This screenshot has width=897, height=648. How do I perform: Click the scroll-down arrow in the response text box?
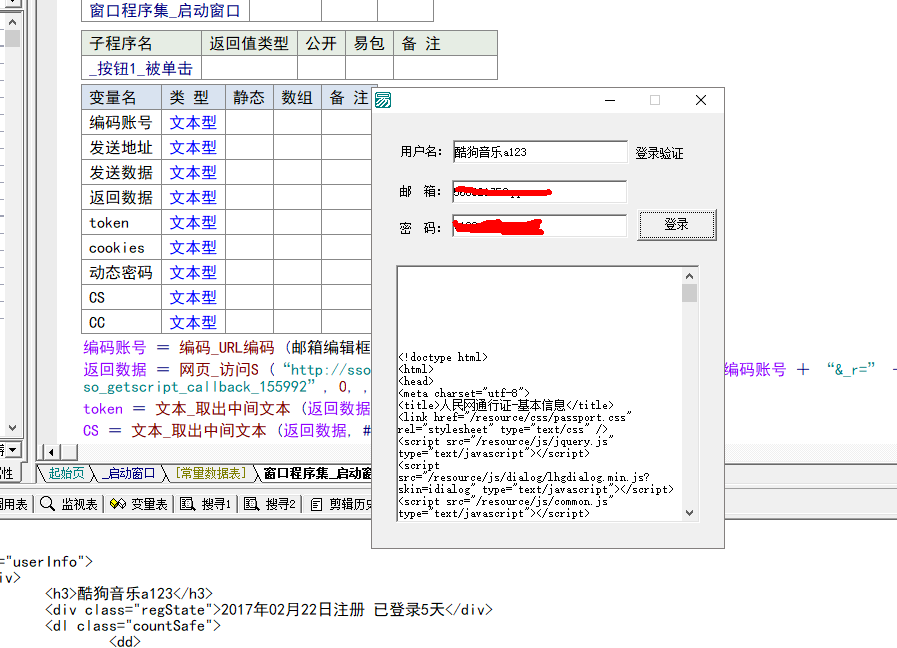click(689, 512)
